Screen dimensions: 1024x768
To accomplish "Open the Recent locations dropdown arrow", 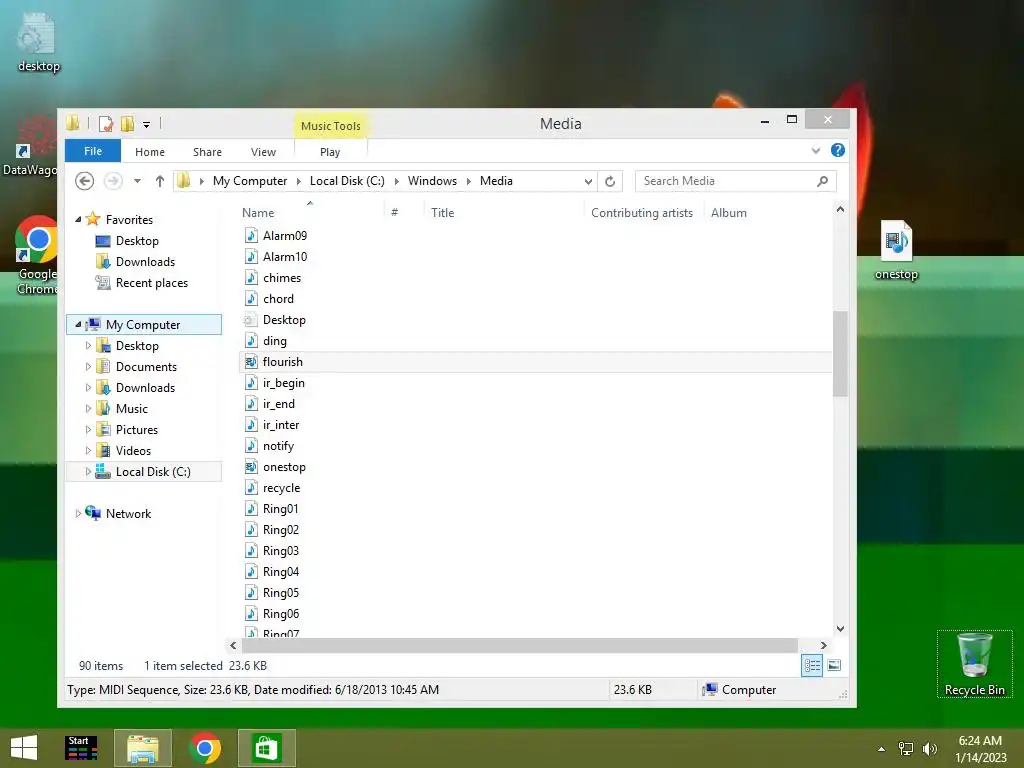I will click(x=137, y=181).
